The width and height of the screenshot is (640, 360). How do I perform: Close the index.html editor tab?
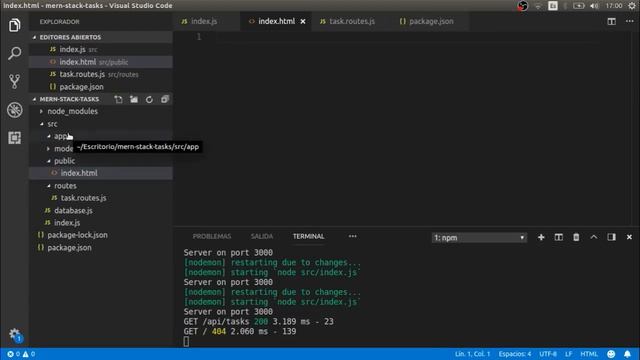coord(303,22)
